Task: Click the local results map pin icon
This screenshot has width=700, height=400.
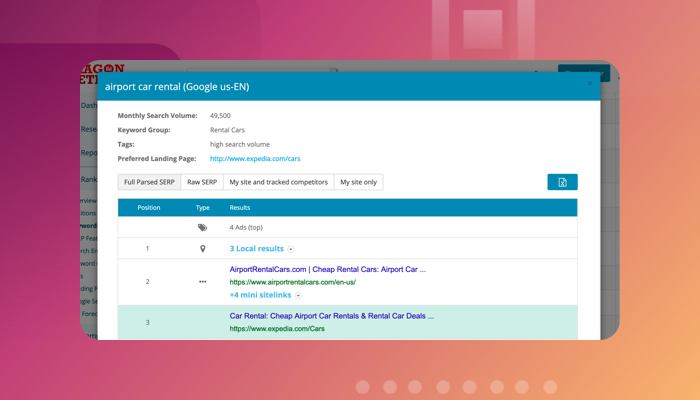Action: 202,249
